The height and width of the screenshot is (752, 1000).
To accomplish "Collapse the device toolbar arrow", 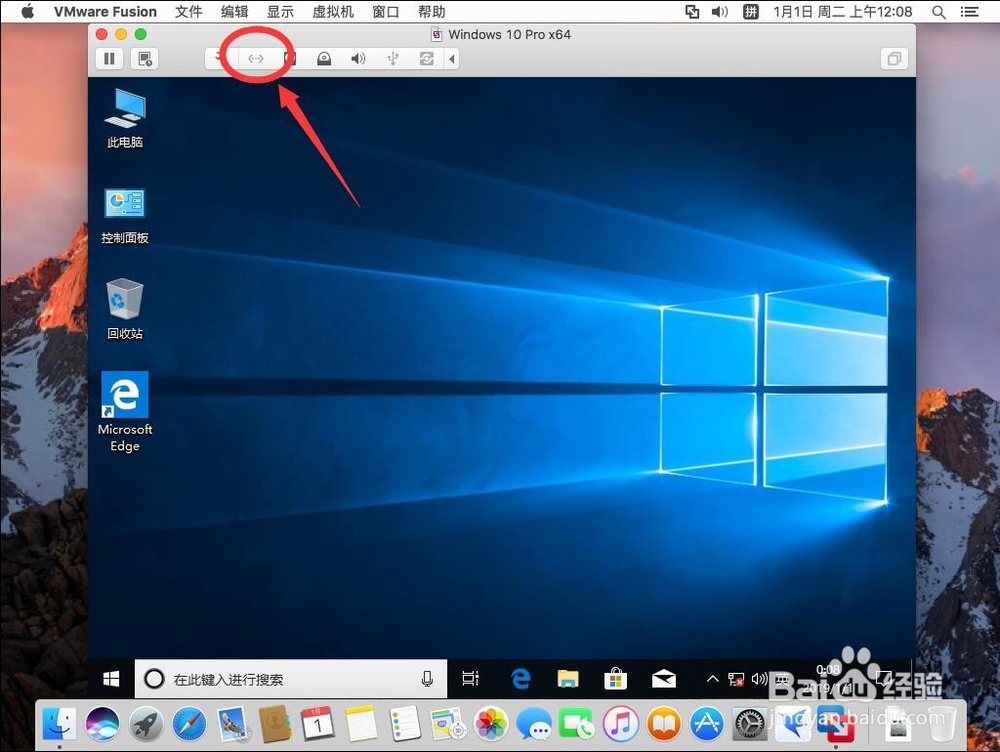I will [x=452, y=59].
